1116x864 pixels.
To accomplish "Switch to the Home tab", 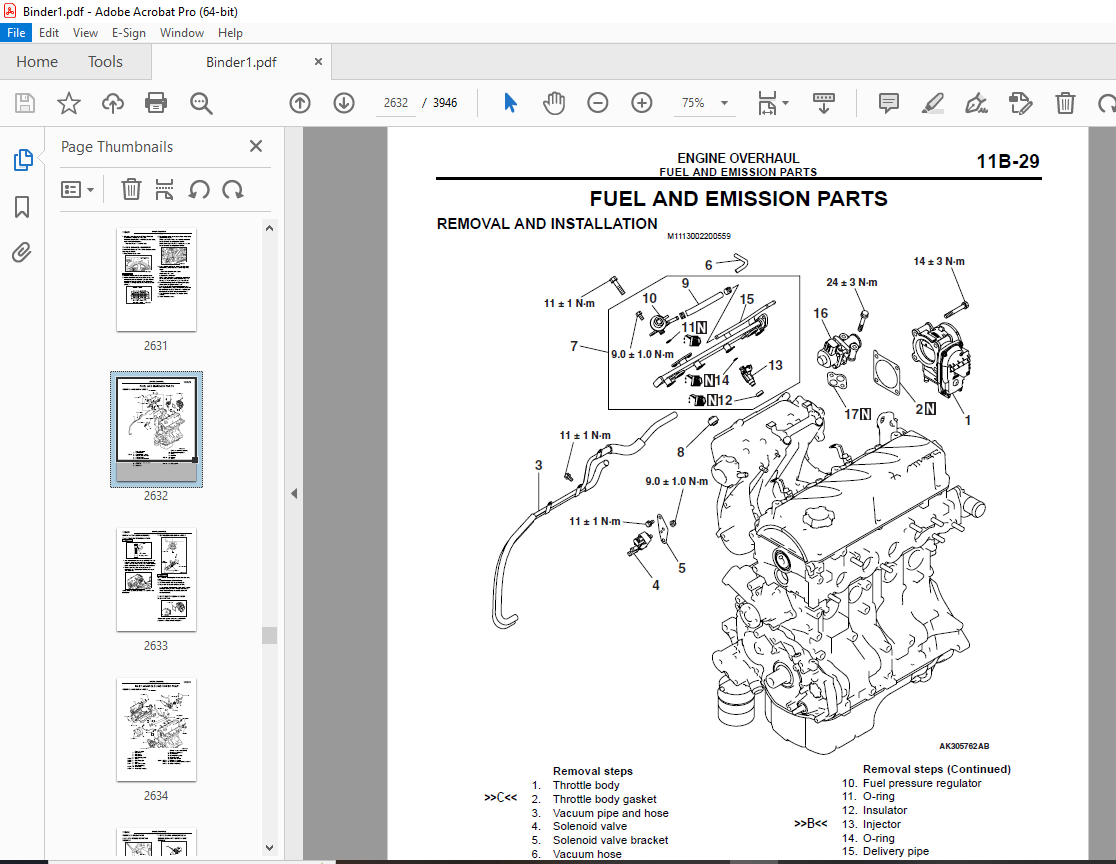I will tap(37, 62).
